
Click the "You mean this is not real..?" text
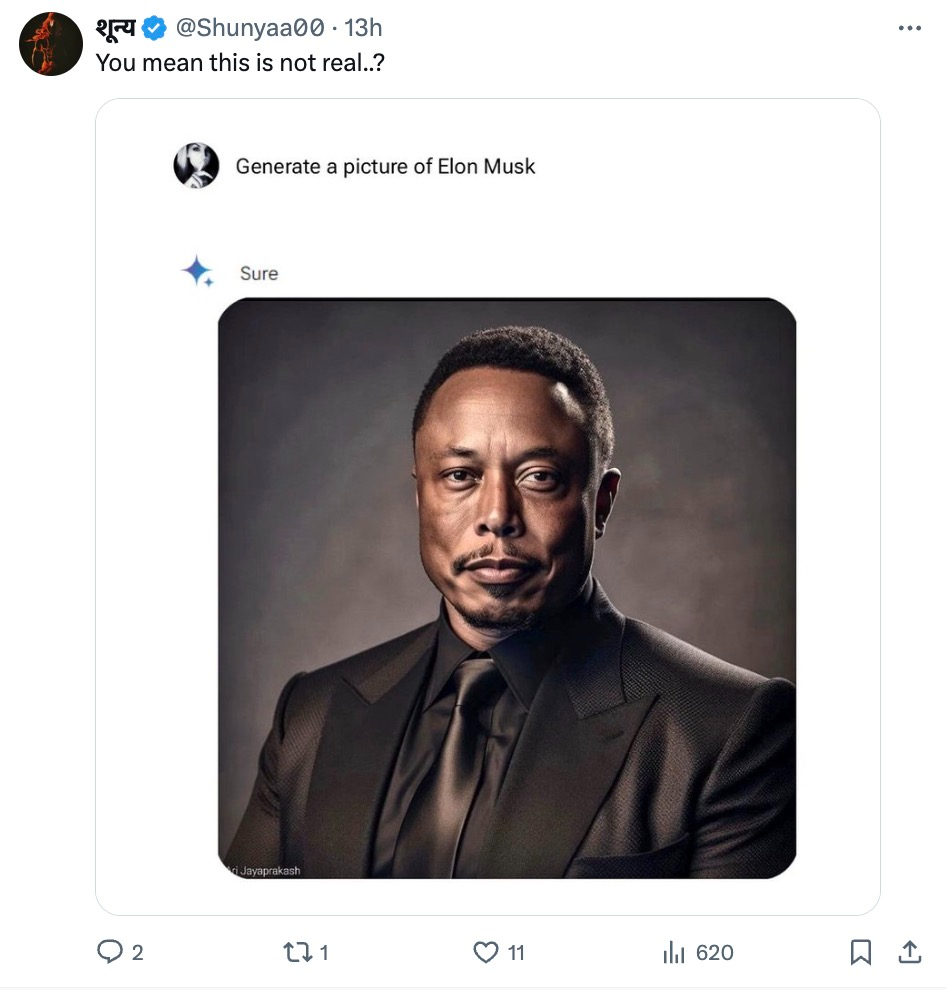pyautogui.click(x=240, y=62)
